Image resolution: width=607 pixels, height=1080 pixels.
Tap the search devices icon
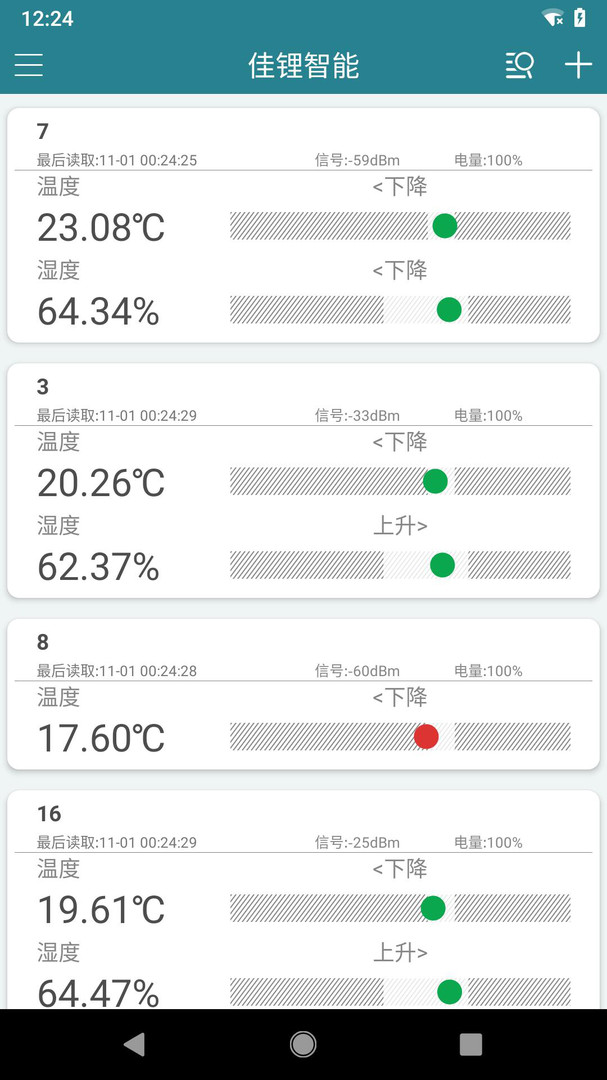click(x=519, y=65)
